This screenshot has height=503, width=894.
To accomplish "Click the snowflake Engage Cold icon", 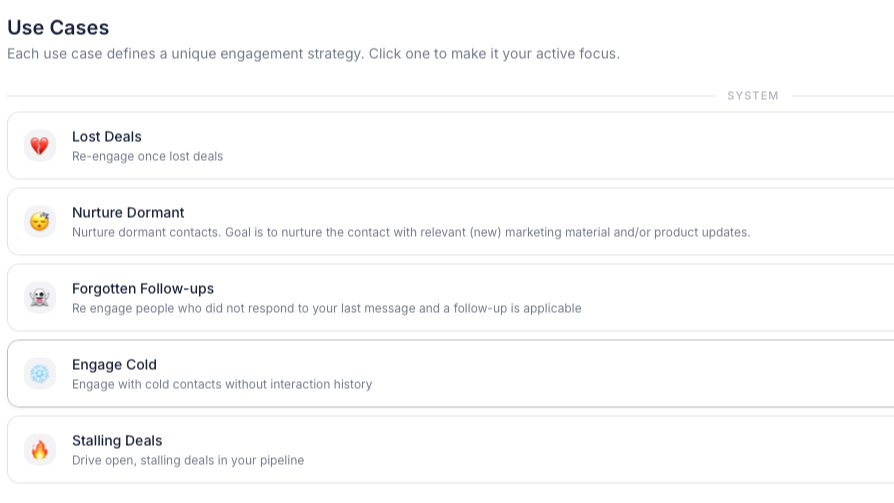I will click(39, 374).
